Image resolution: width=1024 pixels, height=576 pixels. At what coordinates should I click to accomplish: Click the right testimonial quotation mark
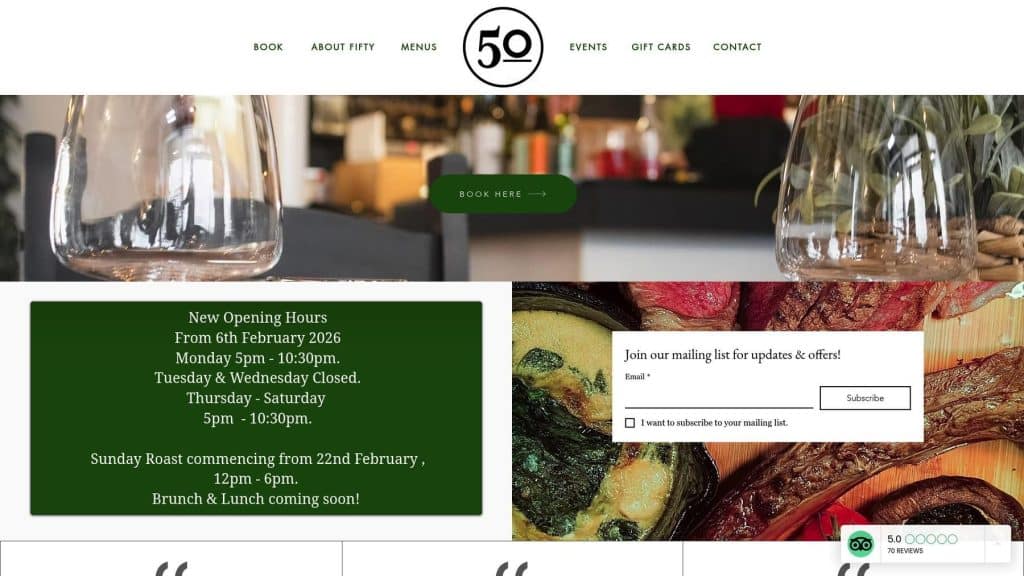point(853,568)
